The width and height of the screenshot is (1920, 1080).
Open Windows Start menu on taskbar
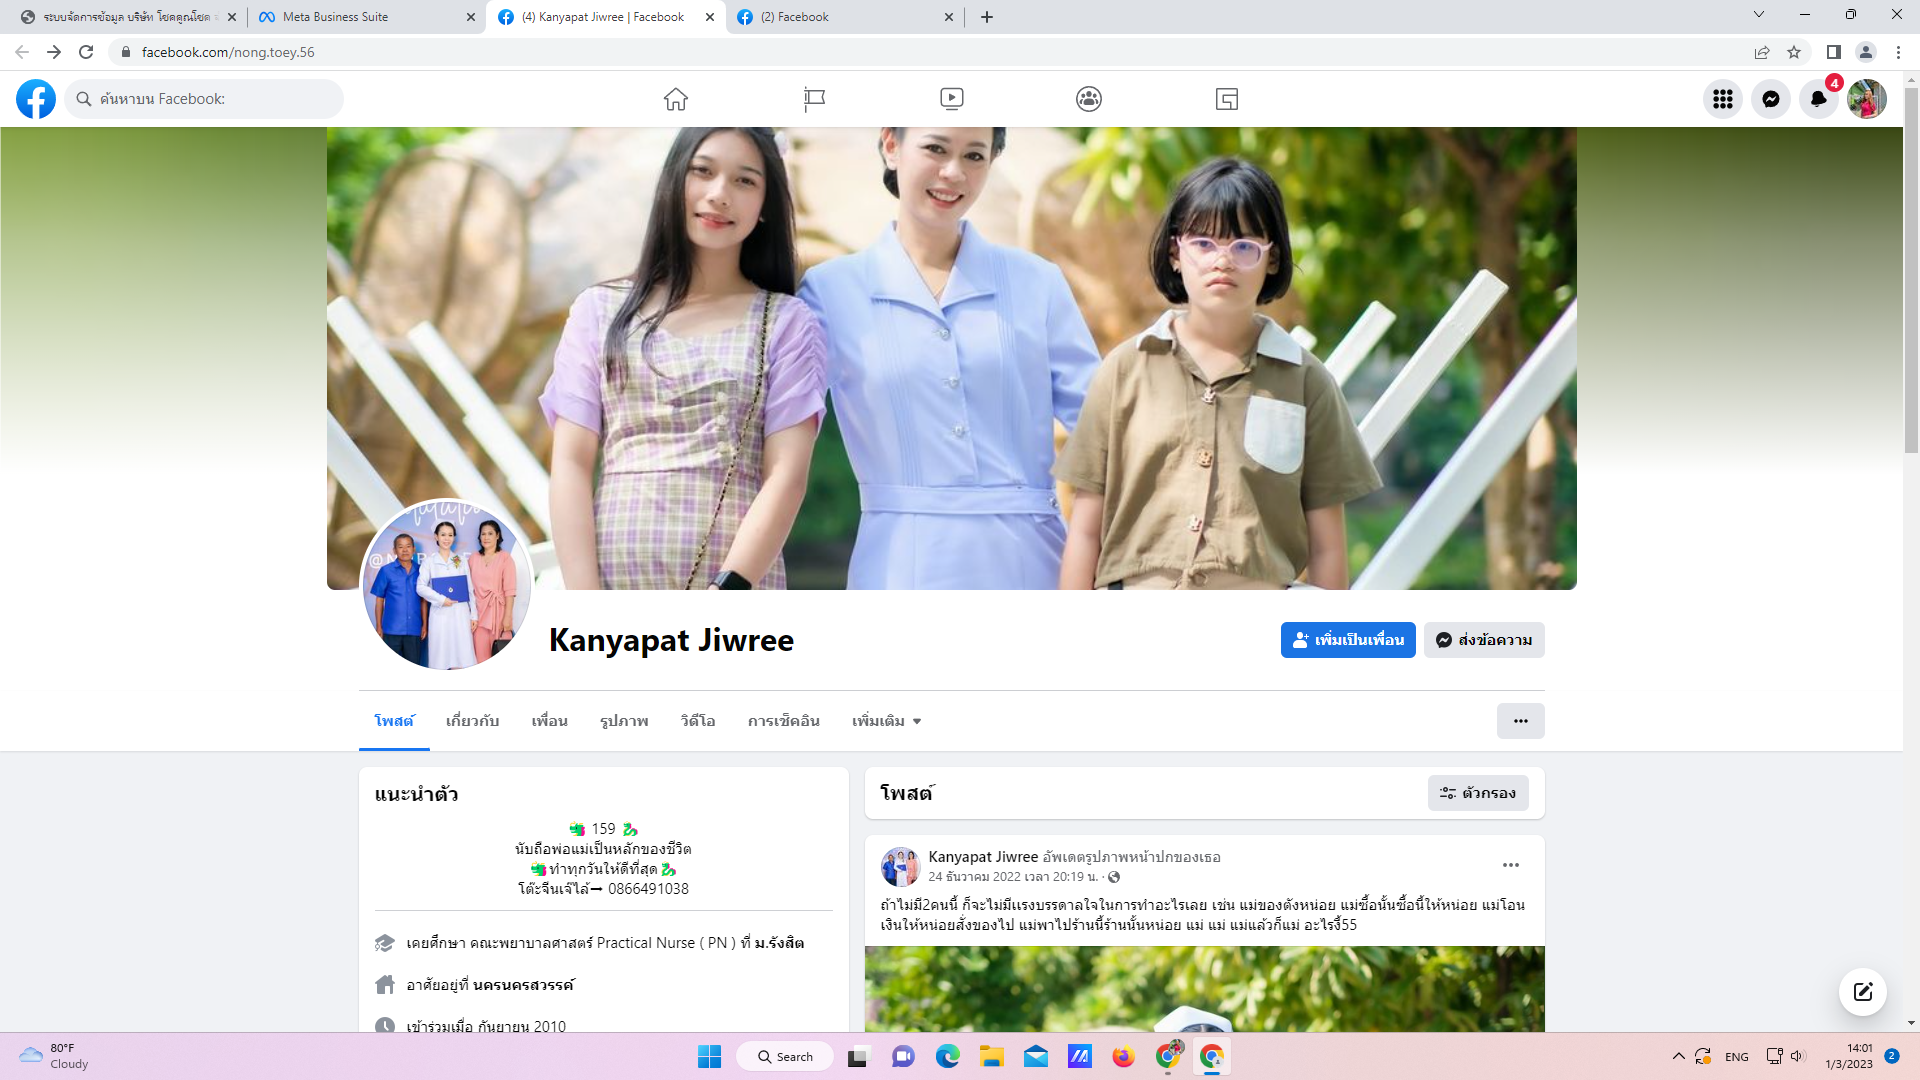click(709, 1057)
